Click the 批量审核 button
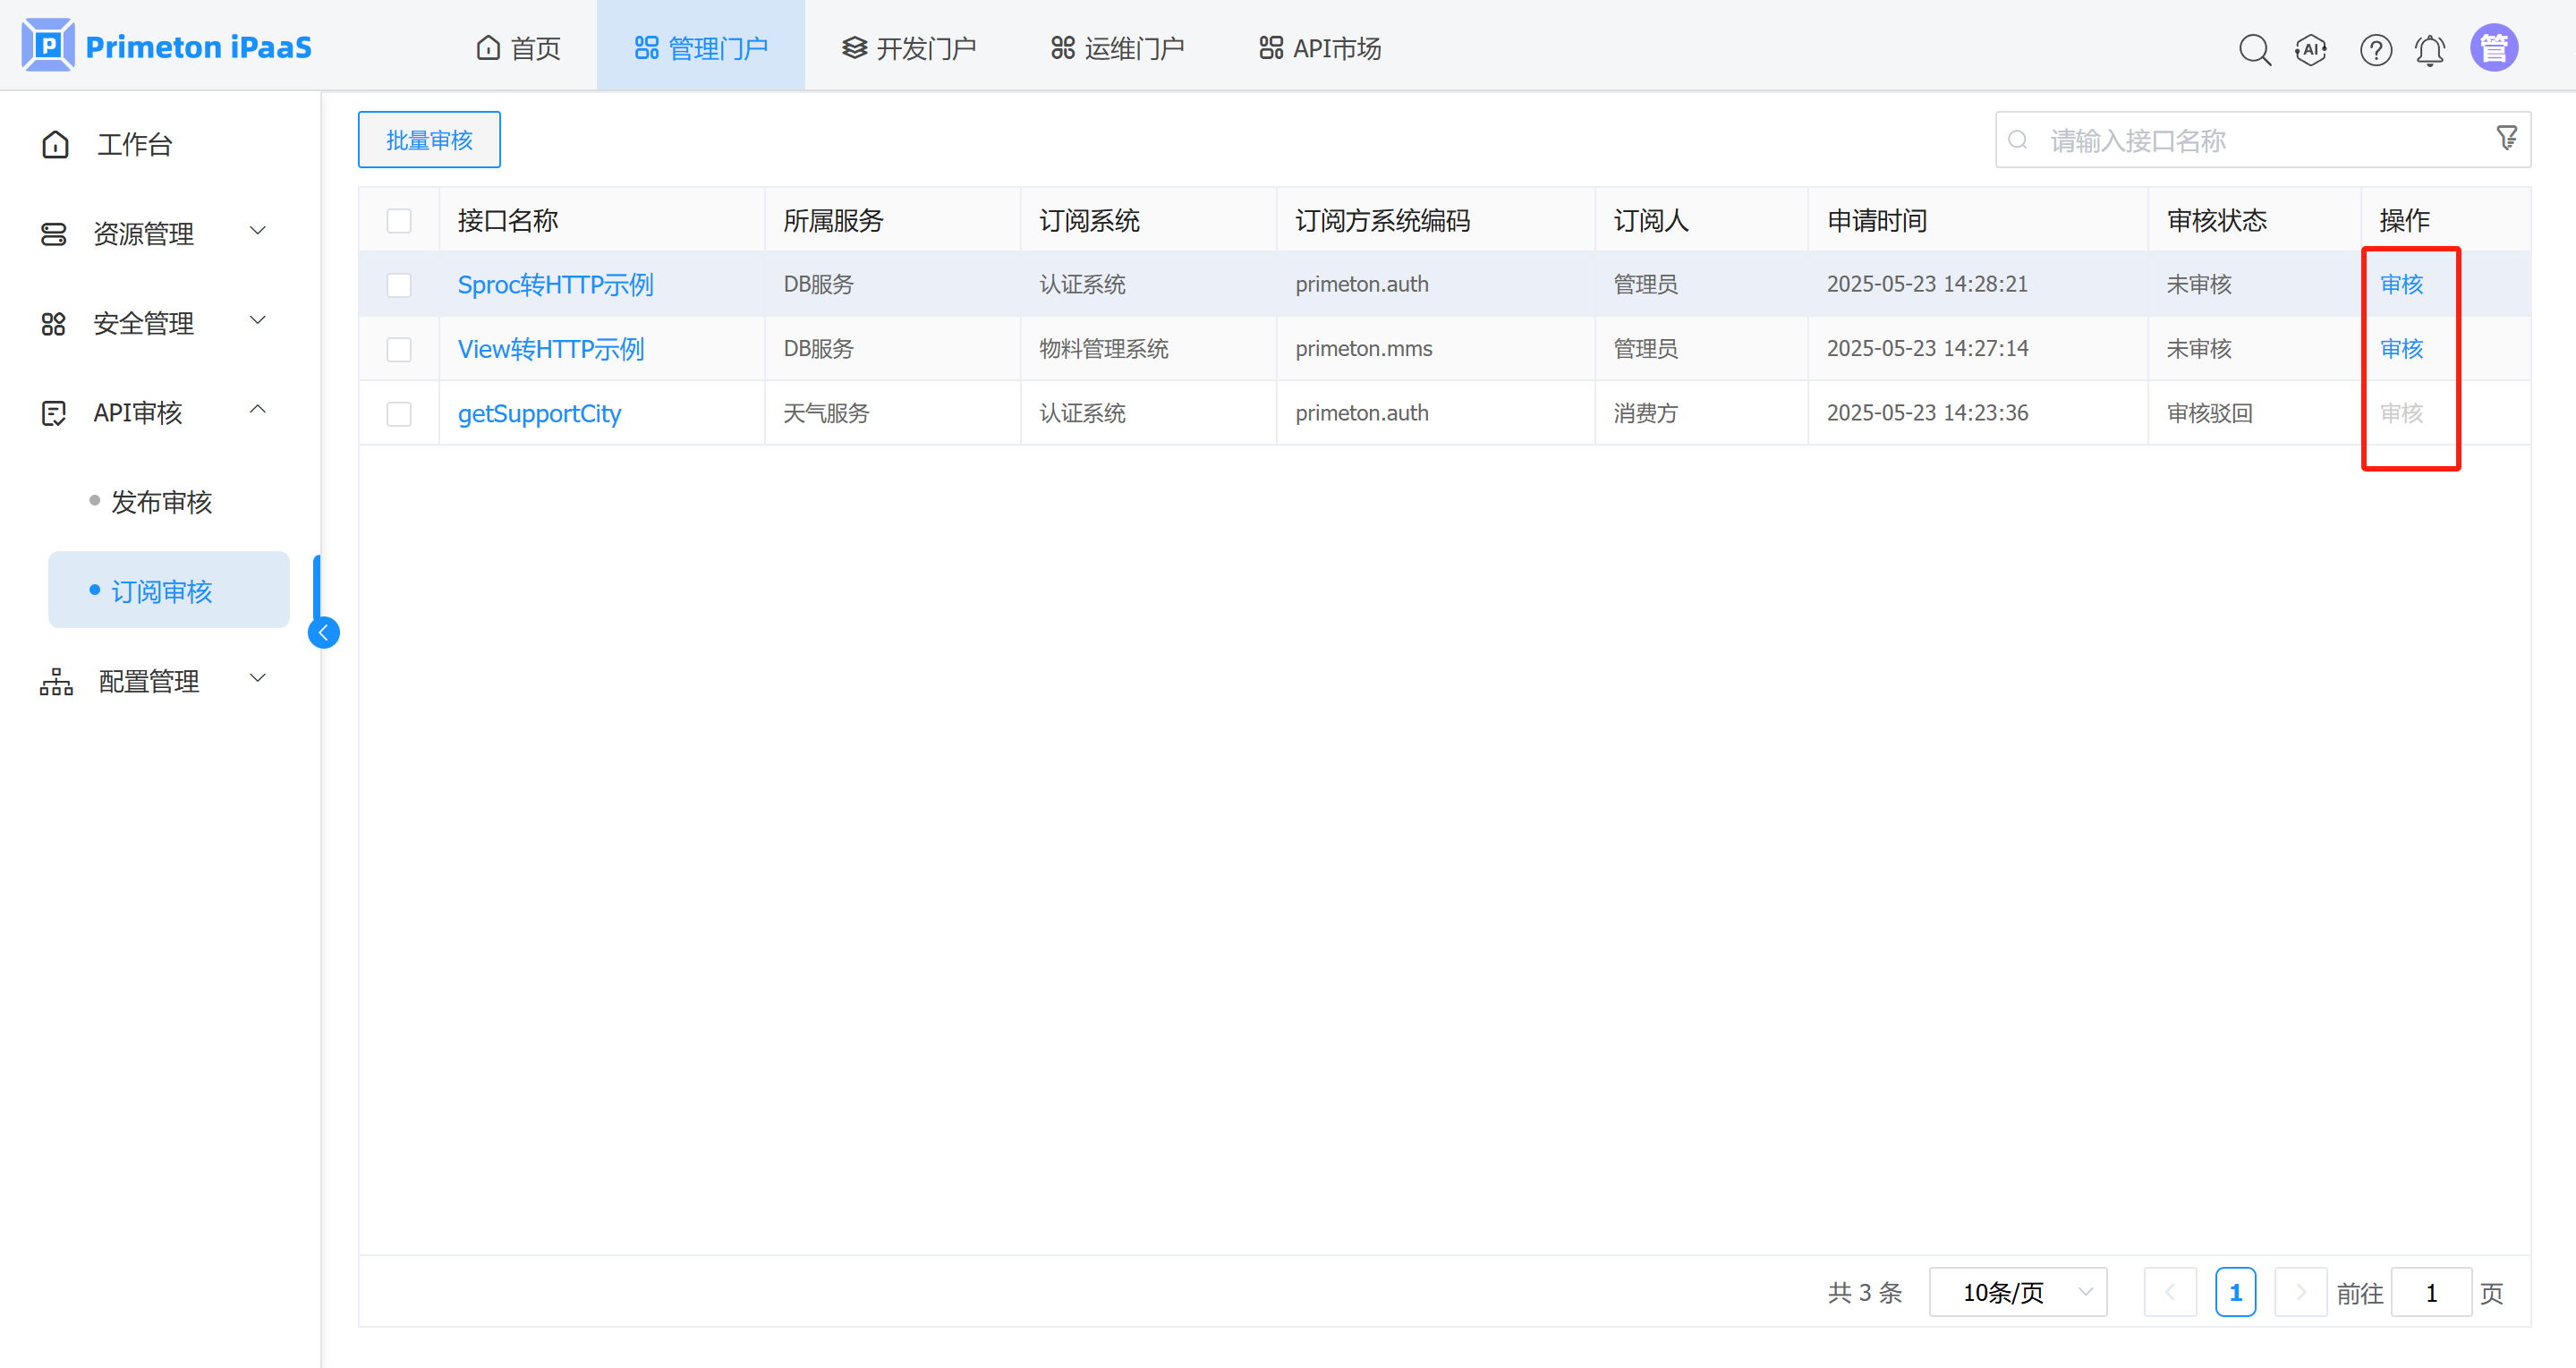This screenshot has height=1368, width=2576. pyautogui.click(x=429, y=140)
